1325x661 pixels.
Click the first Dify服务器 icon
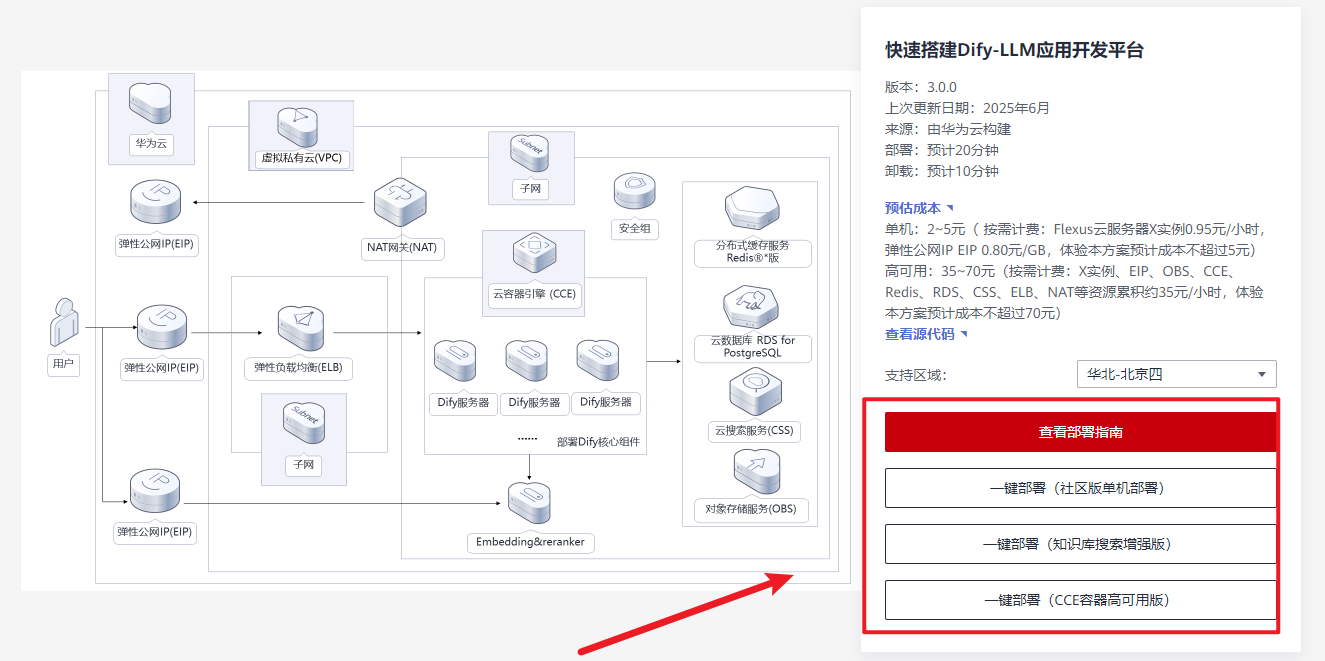[455, 361]
